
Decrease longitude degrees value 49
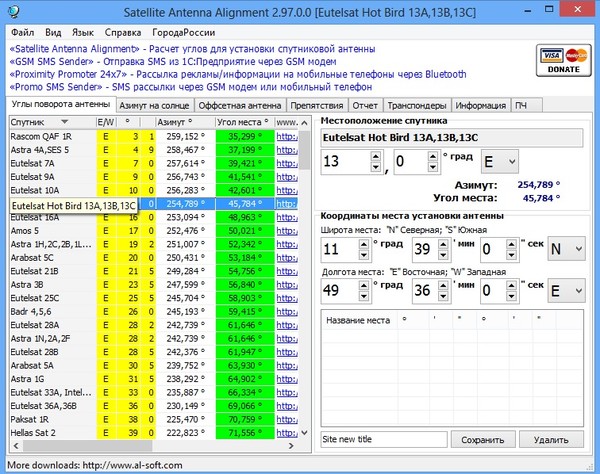(x=364, y=296)
